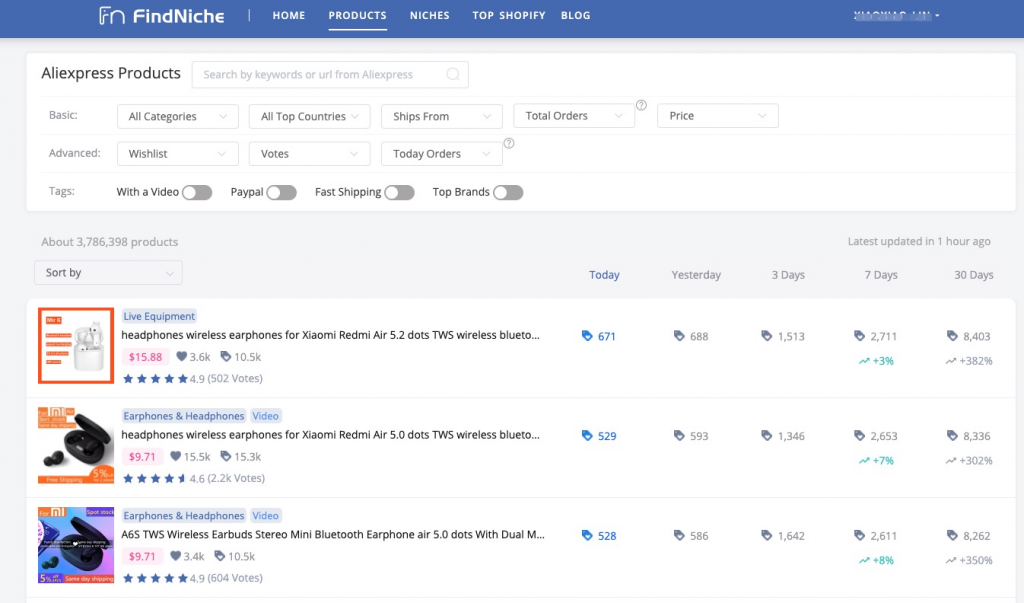
Task: Click the Live Equipment category tag
Action: tap(159, 316)
